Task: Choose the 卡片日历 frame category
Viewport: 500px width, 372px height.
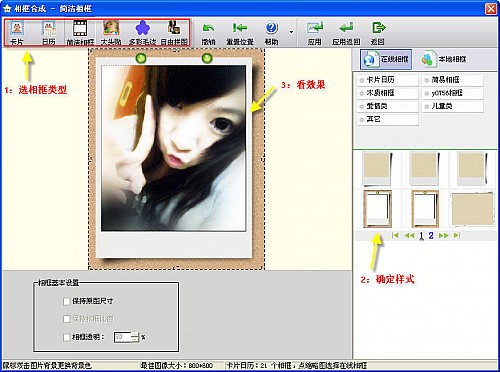Action: 388,80
